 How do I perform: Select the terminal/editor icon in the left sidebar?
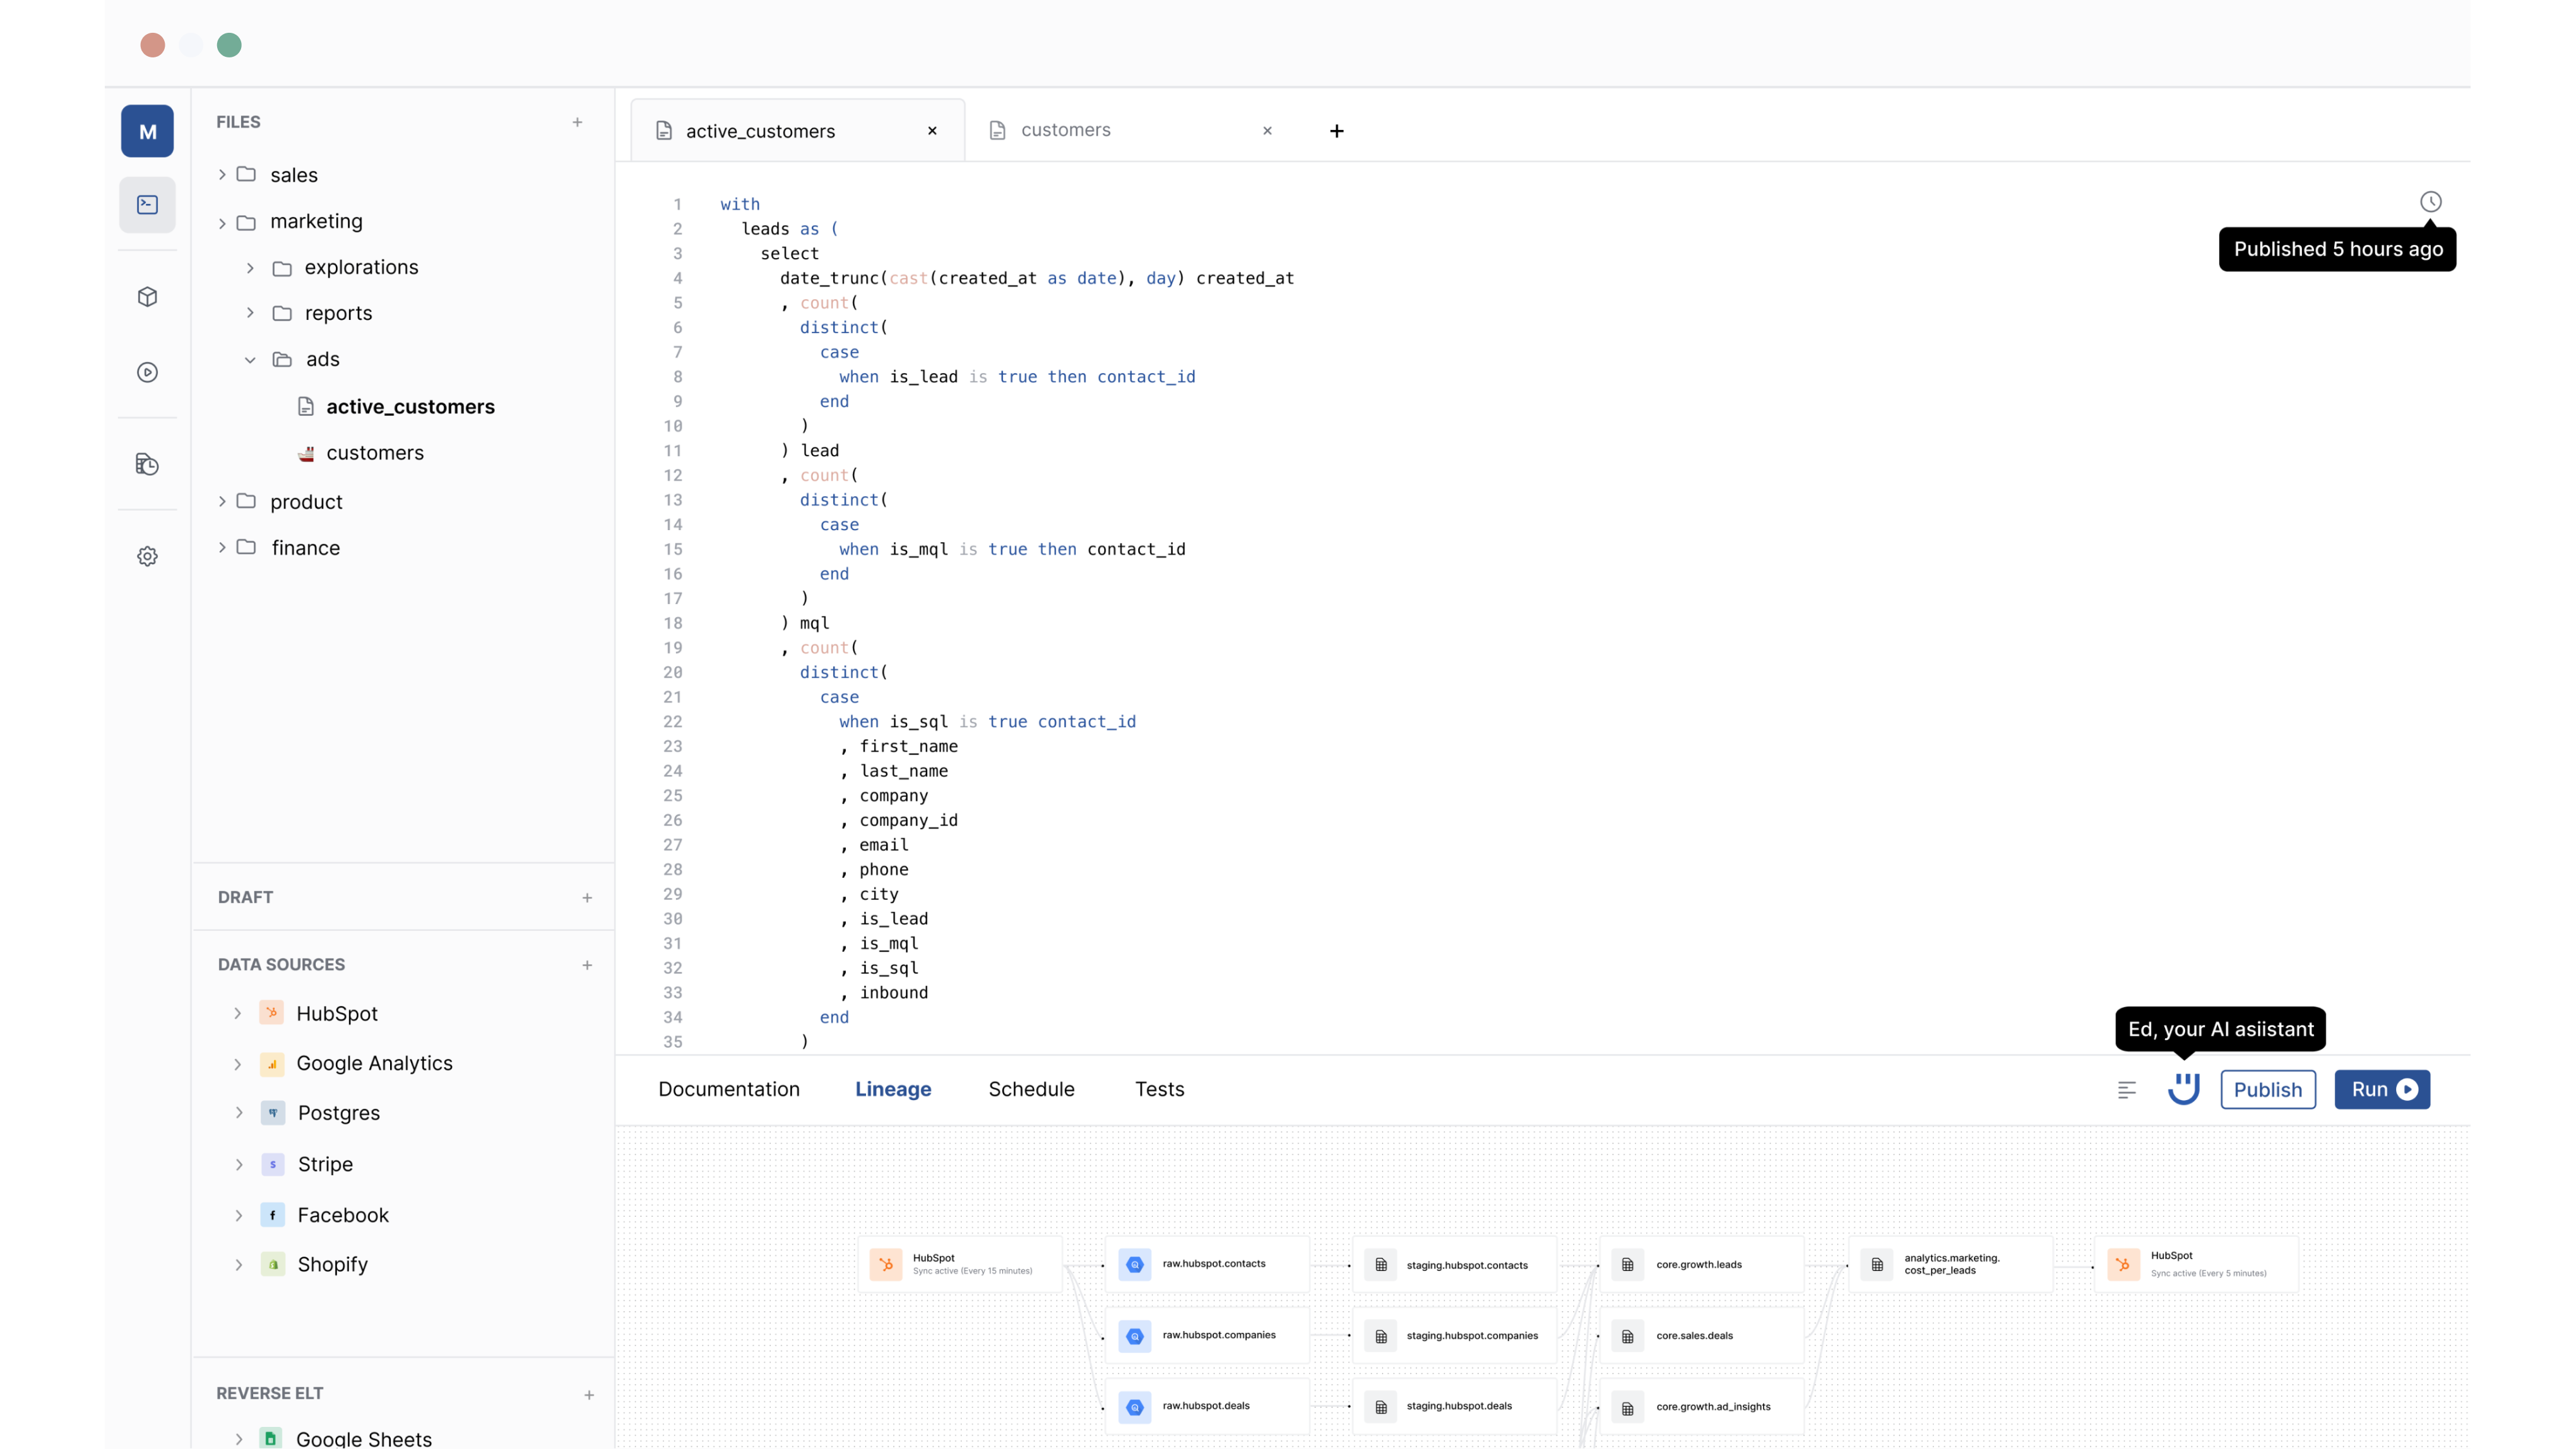pyautogui.click(x=147, y=204)
